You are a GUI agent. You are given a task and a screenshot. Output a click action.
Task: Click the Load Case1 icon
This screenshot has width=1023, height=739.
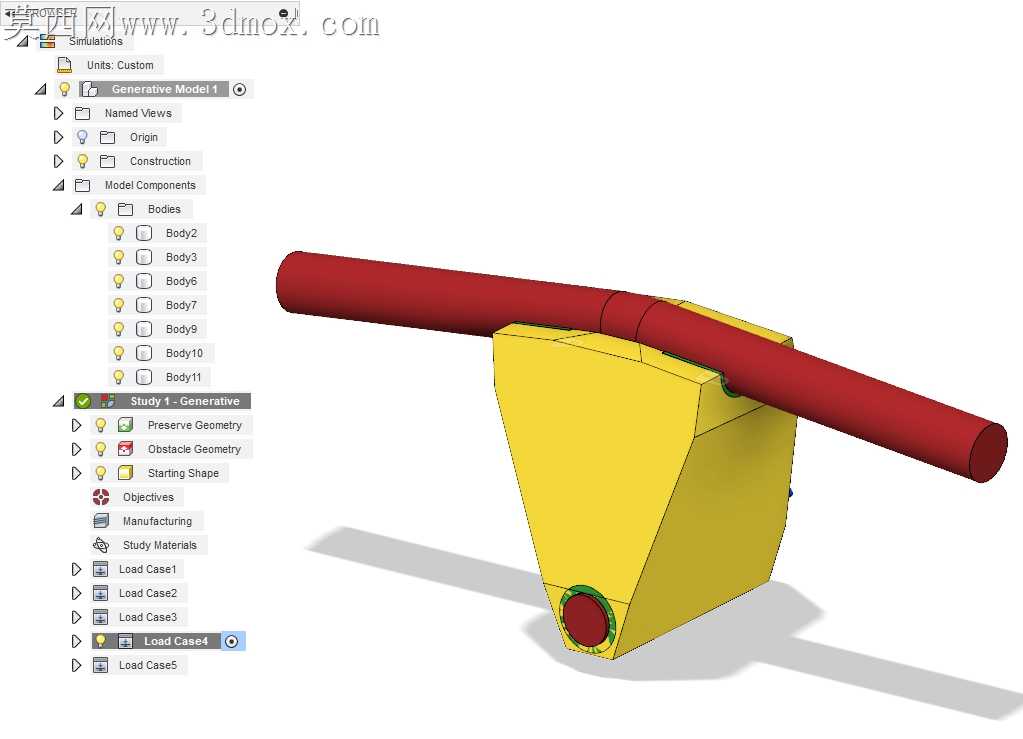click(x=100, y=569)
